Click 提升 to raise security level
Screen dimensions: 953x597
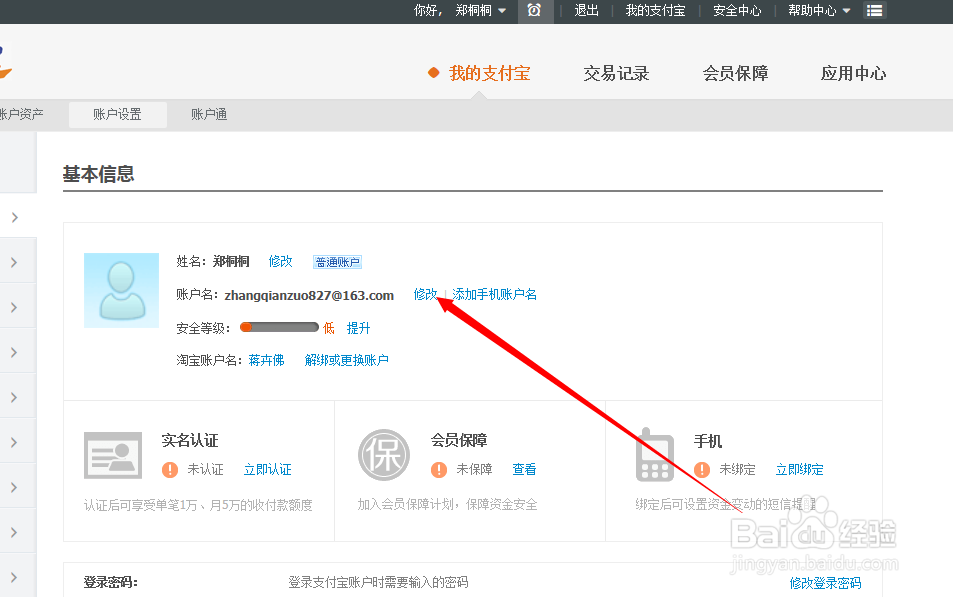(x=358, y=328)
